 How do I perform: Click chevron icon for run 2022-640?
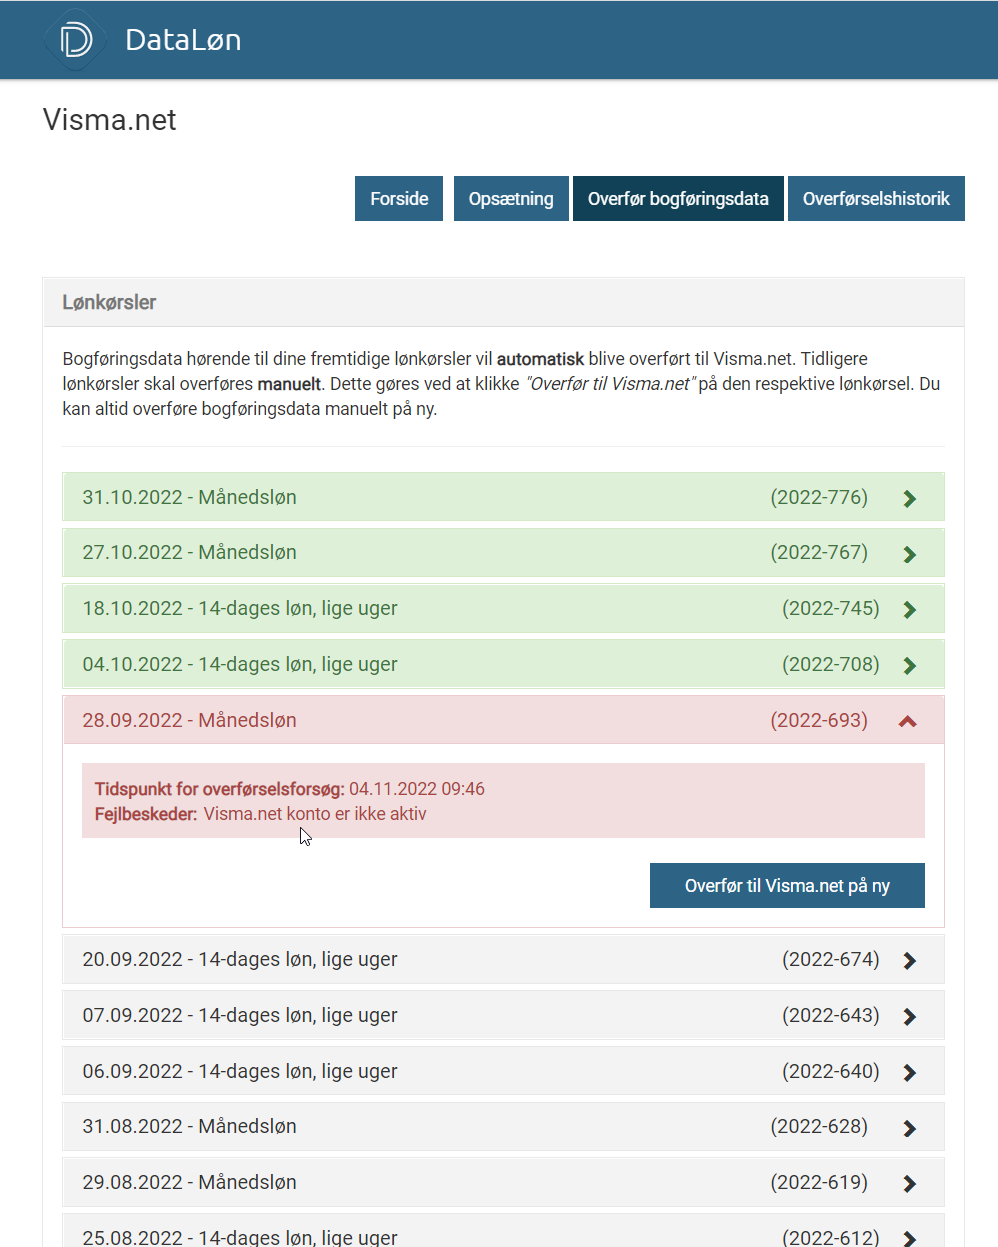coord(909,1072)
